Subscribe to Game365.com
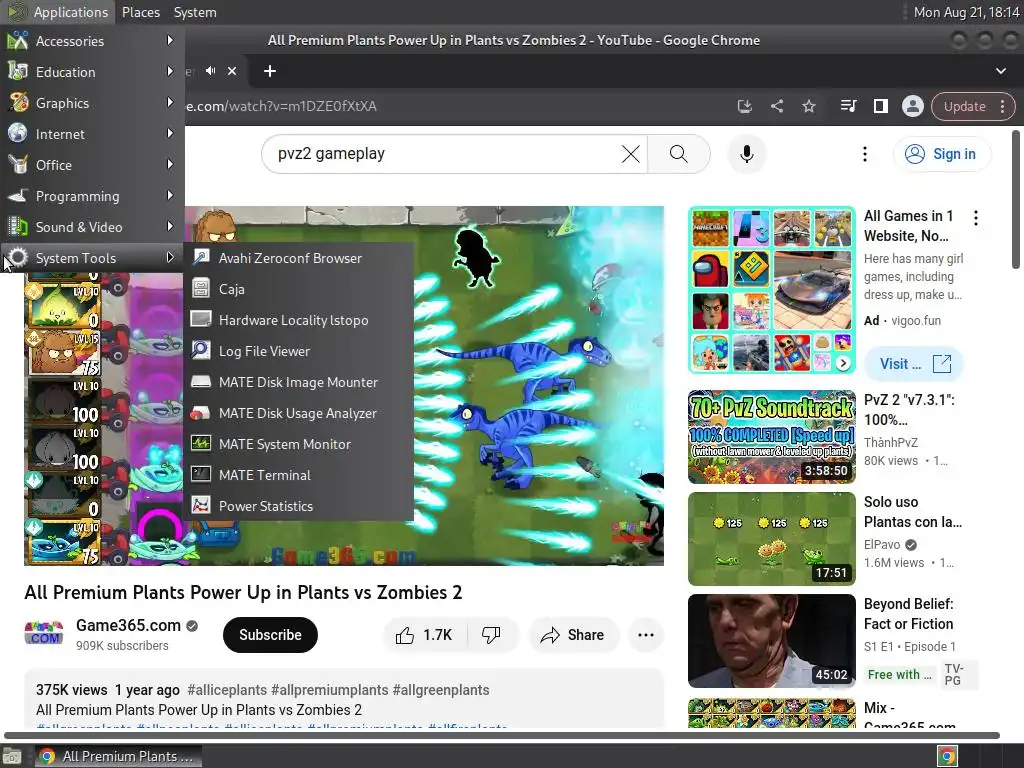 [270, 635]
